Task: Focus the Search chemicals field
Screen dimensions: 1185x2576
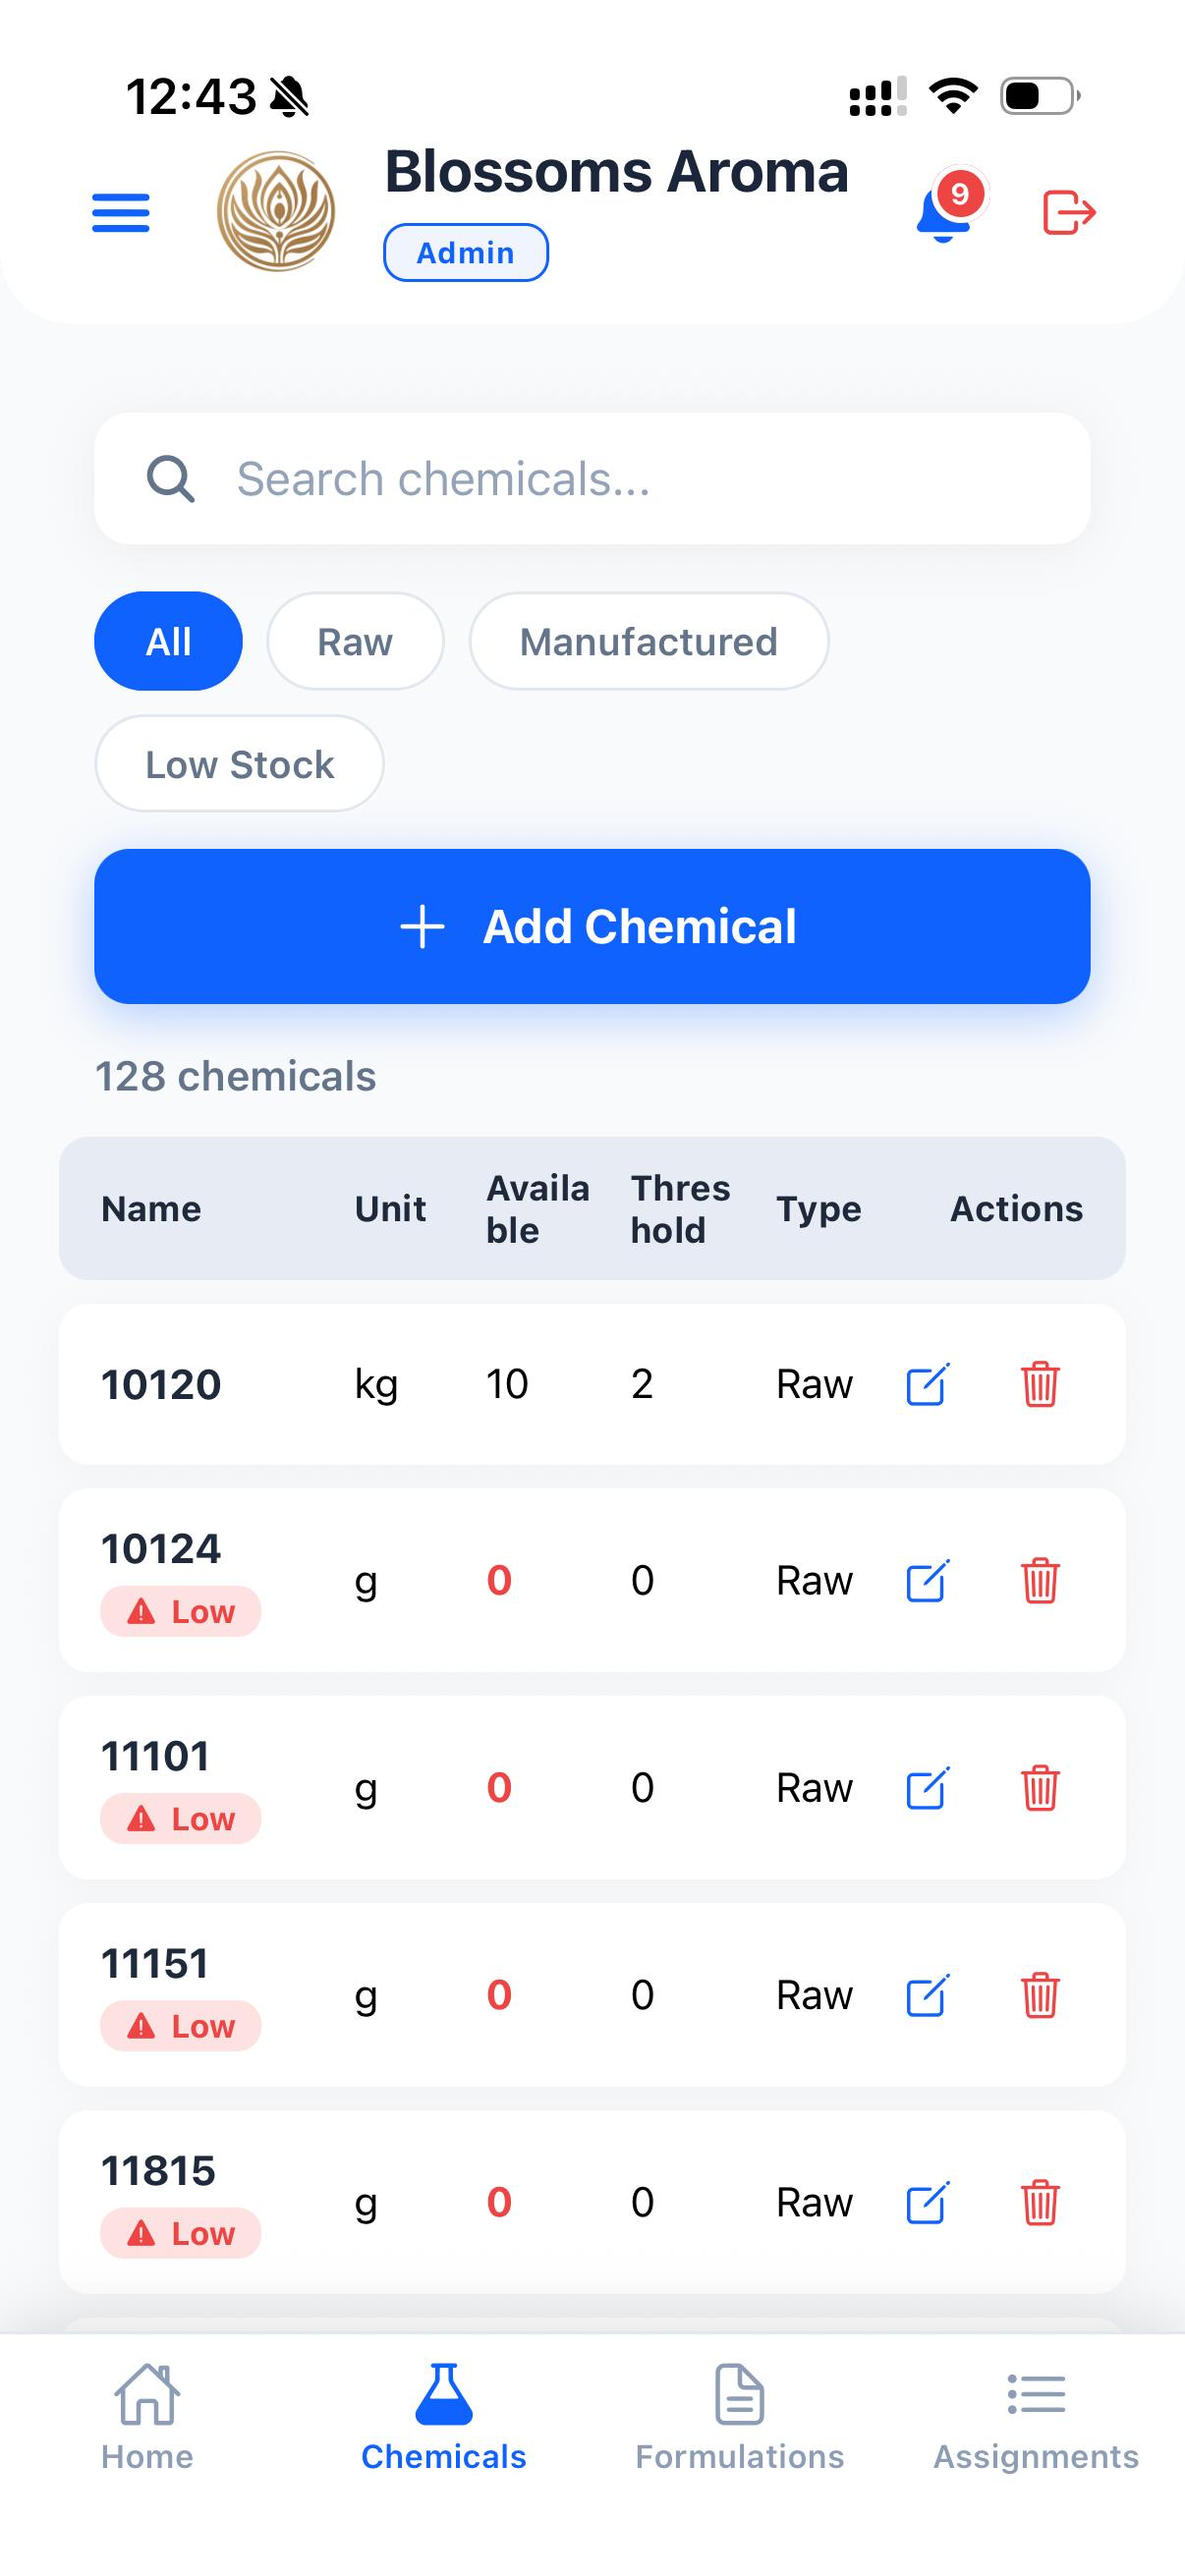Action: 592,478
